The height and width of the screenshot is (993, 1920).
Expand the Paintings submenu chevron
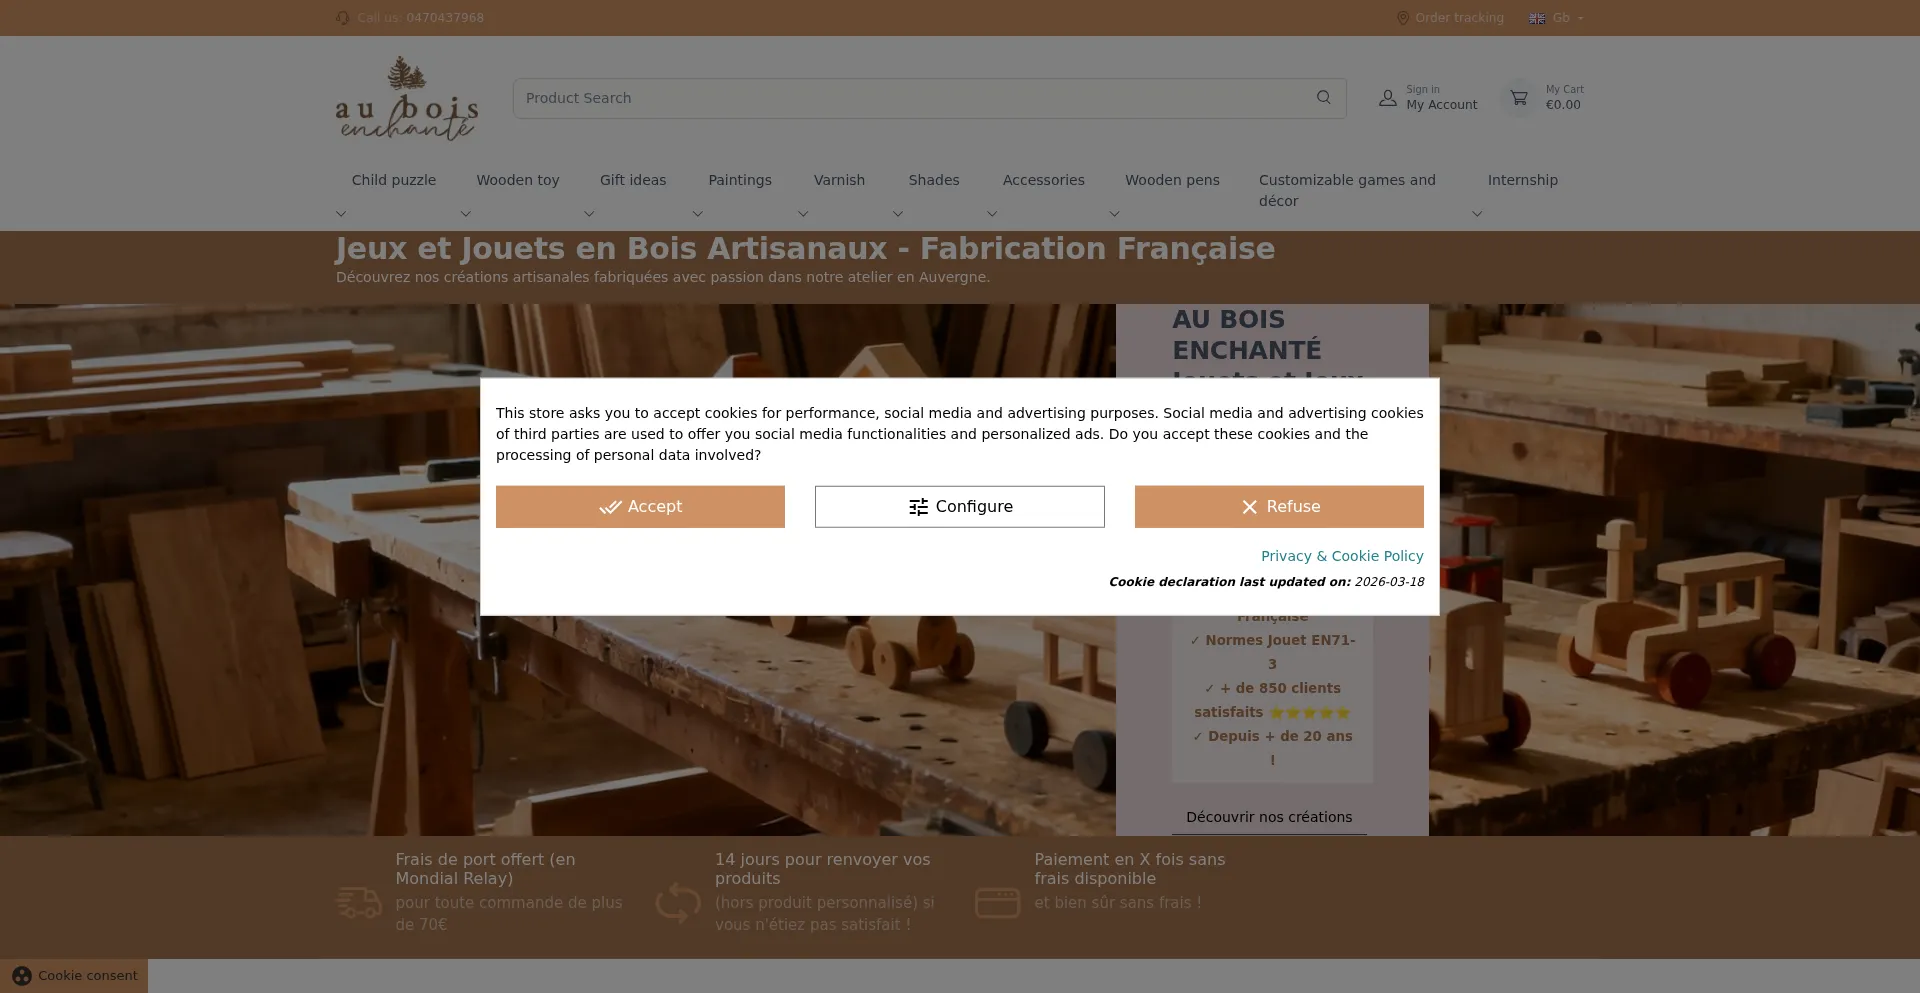(698, 214)
